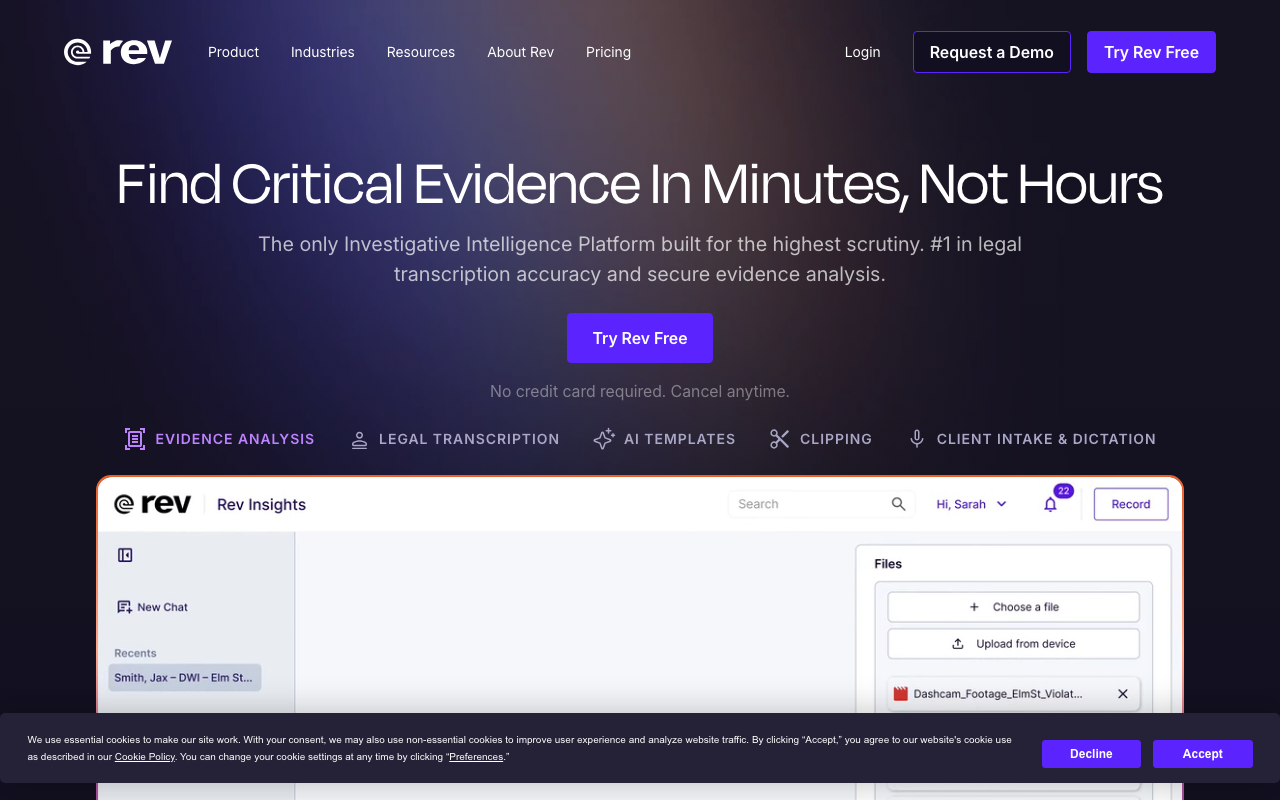This screenshot has width=1280, height=800.
Task: Click Choose a file button
Action: coord(1013,607)
